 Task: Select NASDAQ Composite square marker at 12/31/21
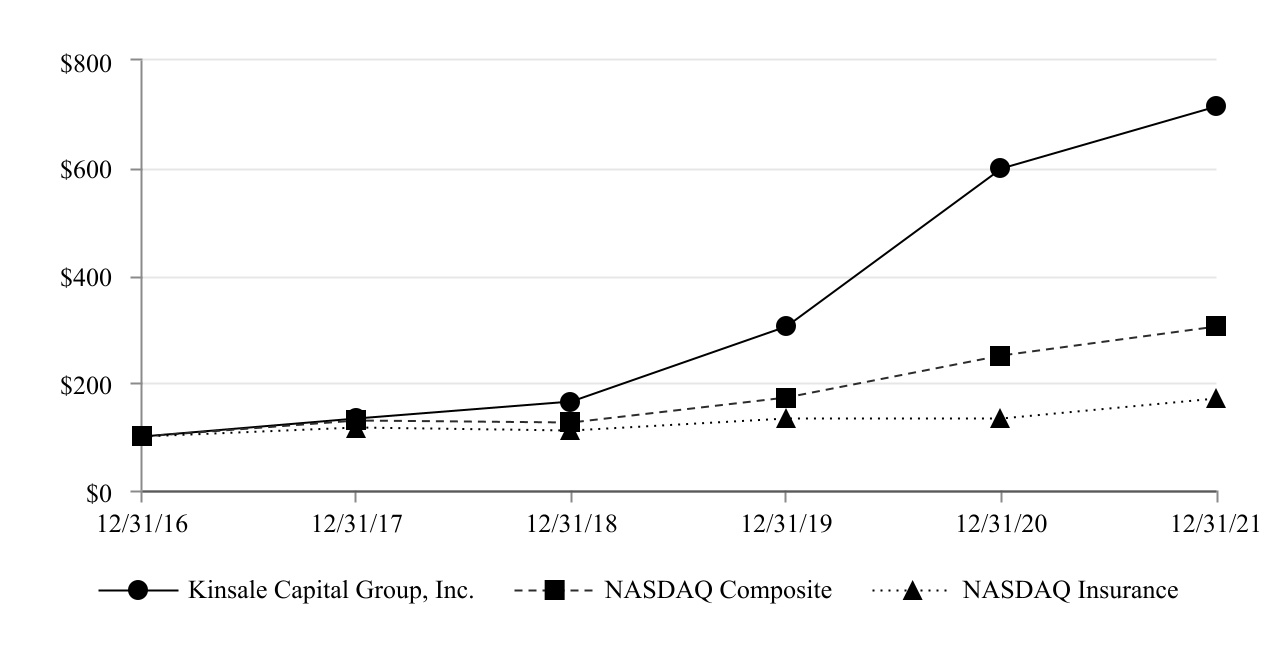click(1215, 326)
